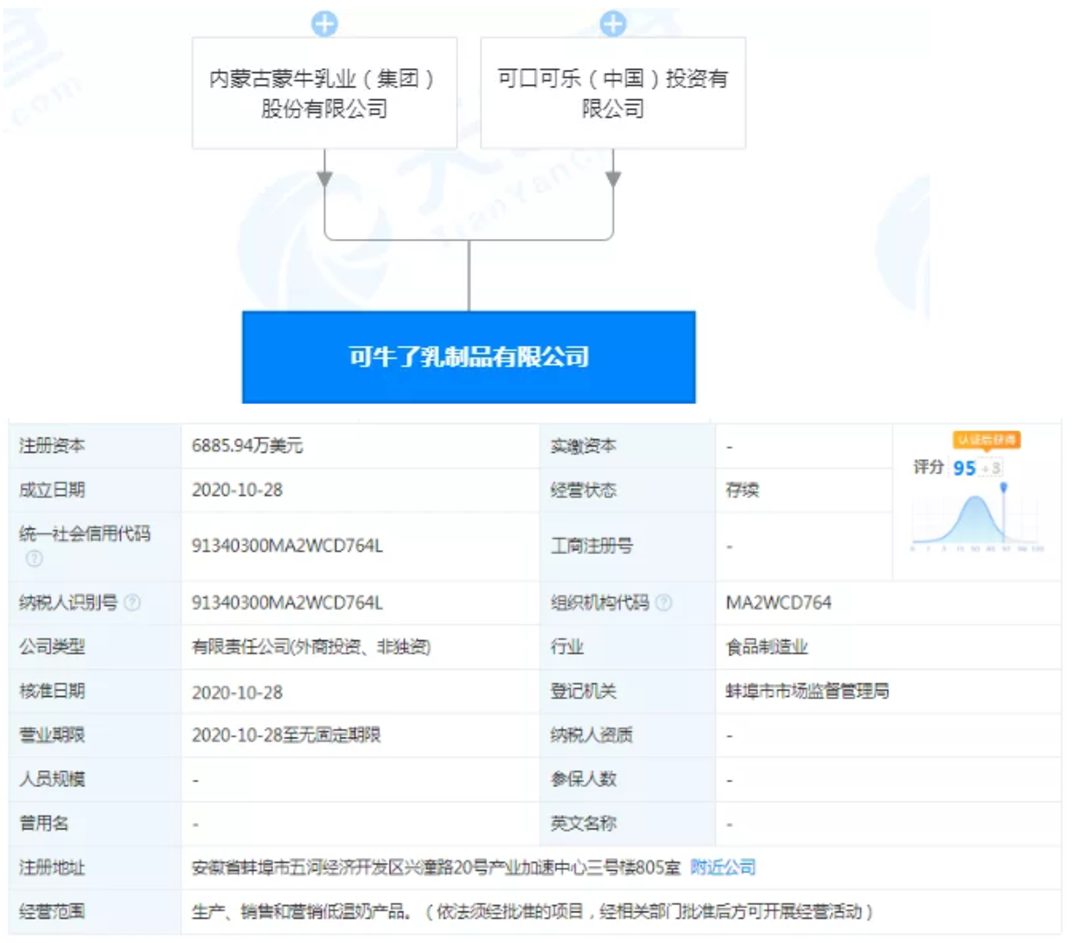Select the organization code MA2WCD764
Image resolution: width=1080 pixels, height=943 pixels.
[x=778, y=603]
